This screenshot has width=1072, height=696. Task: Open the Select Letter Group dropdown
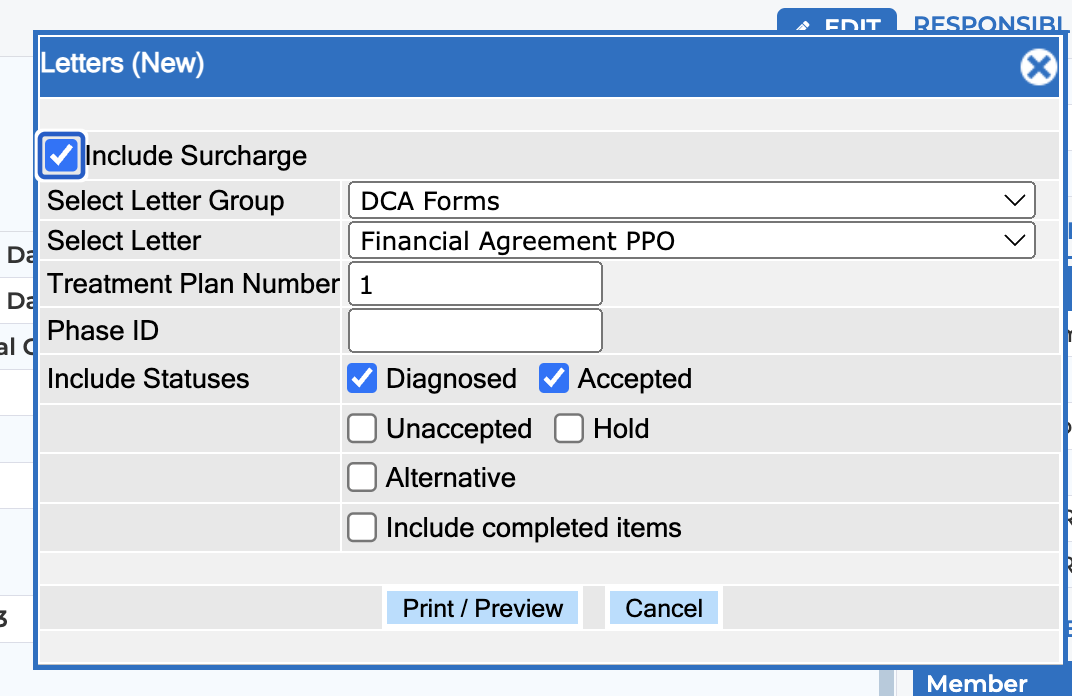click(x=691, y=200)
